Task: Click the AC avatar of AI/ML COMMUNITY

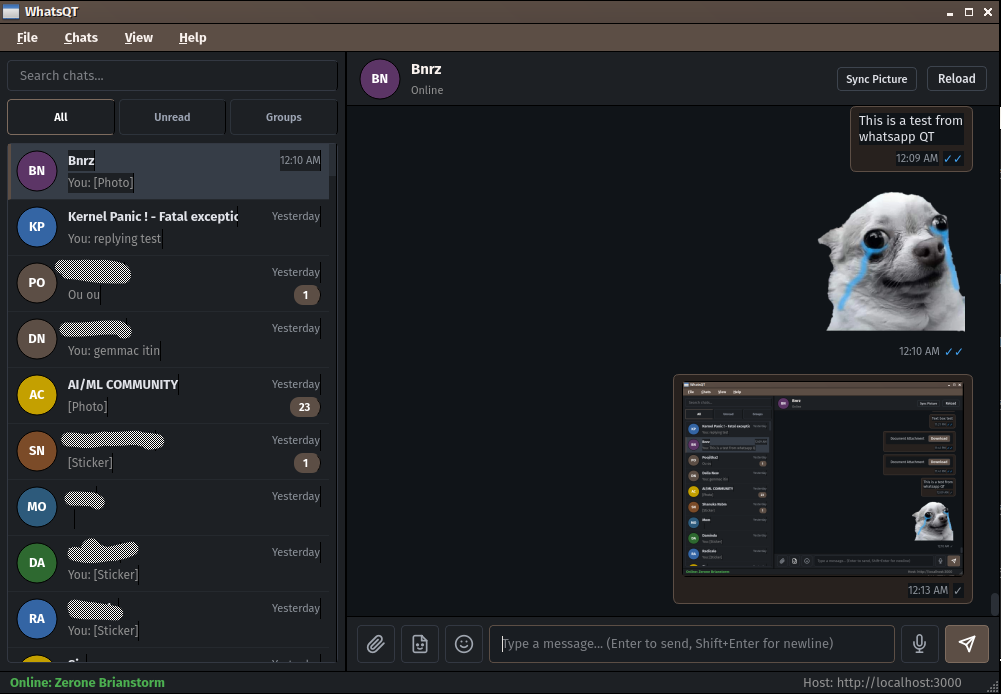Action: [37, 395]
